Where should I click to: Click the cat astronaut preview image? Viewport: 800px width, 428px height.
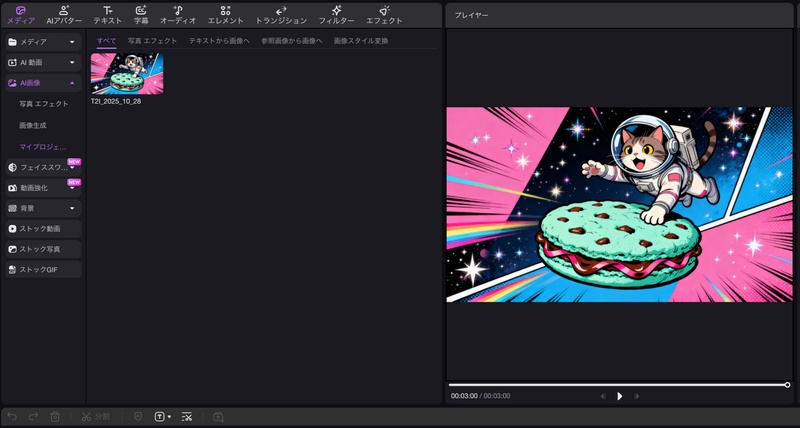coord(619,205)
